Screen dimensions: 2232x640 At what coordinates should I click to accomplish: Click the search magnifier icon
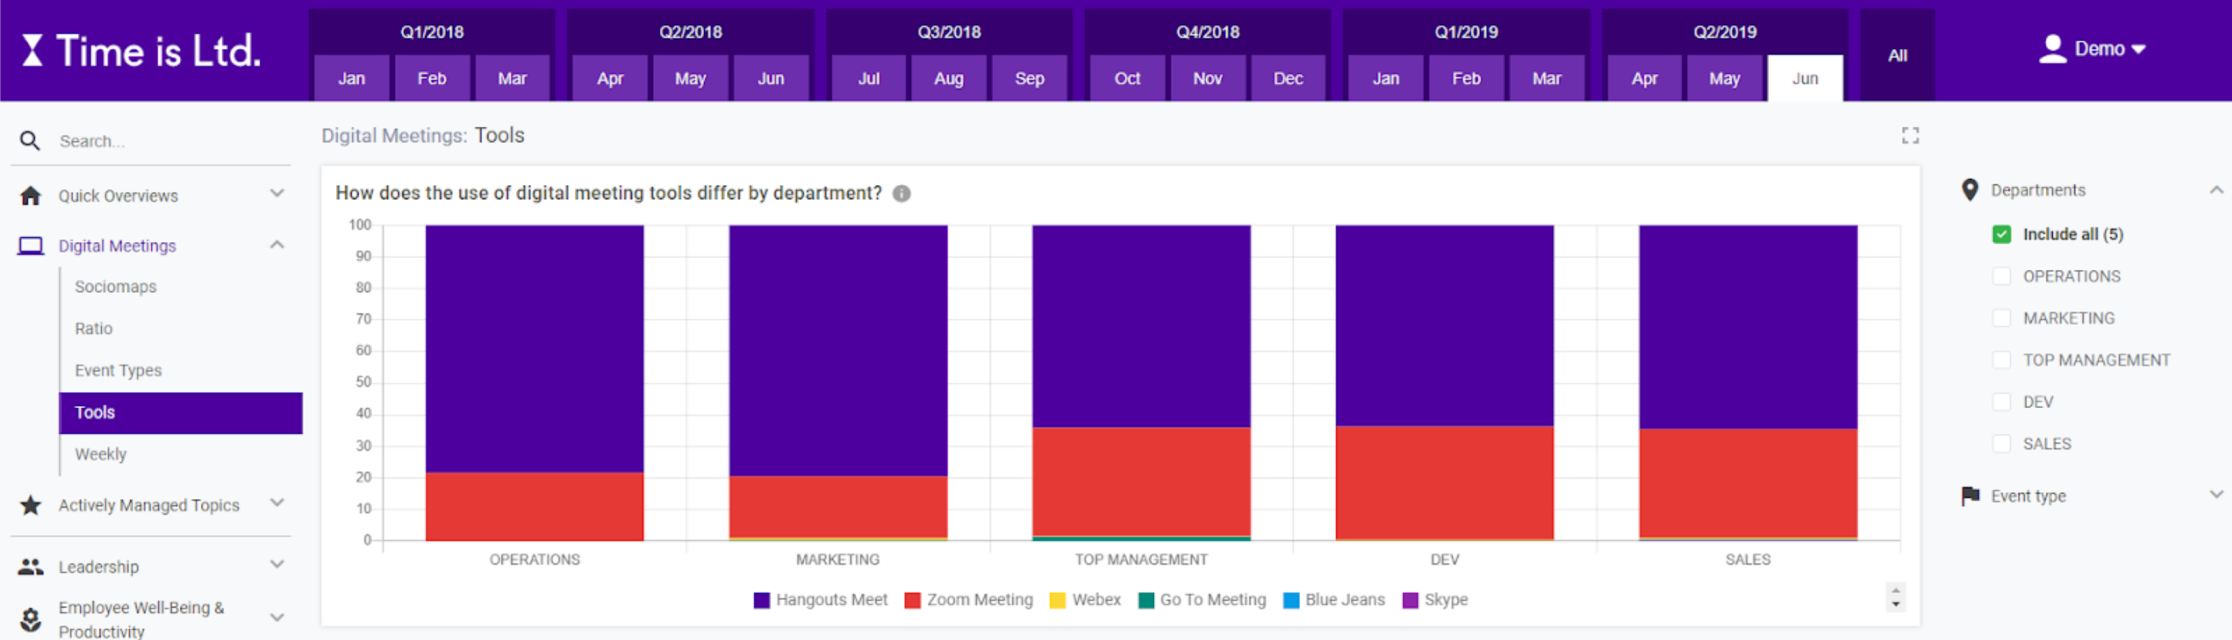coord(30,141)
